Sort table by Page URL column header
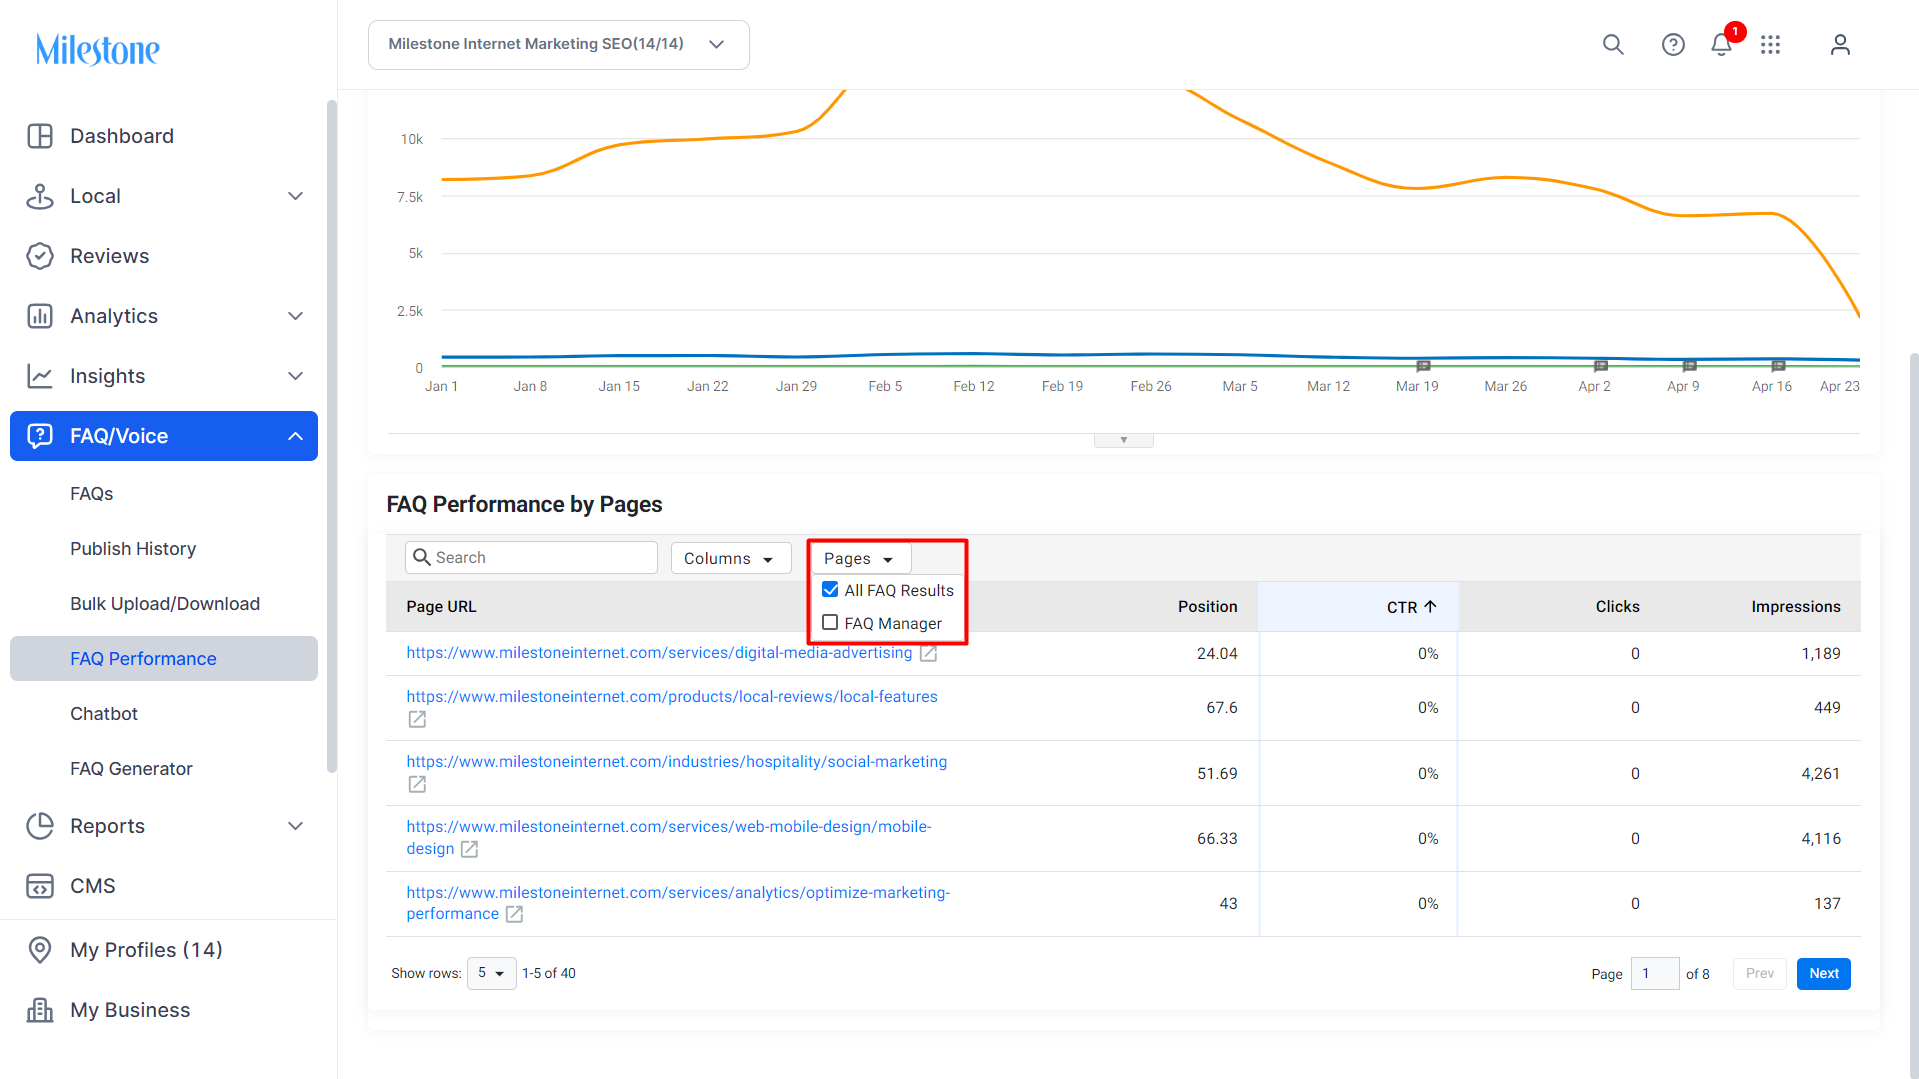Viewport: 1919px width, 1079px height. (441, 607)
